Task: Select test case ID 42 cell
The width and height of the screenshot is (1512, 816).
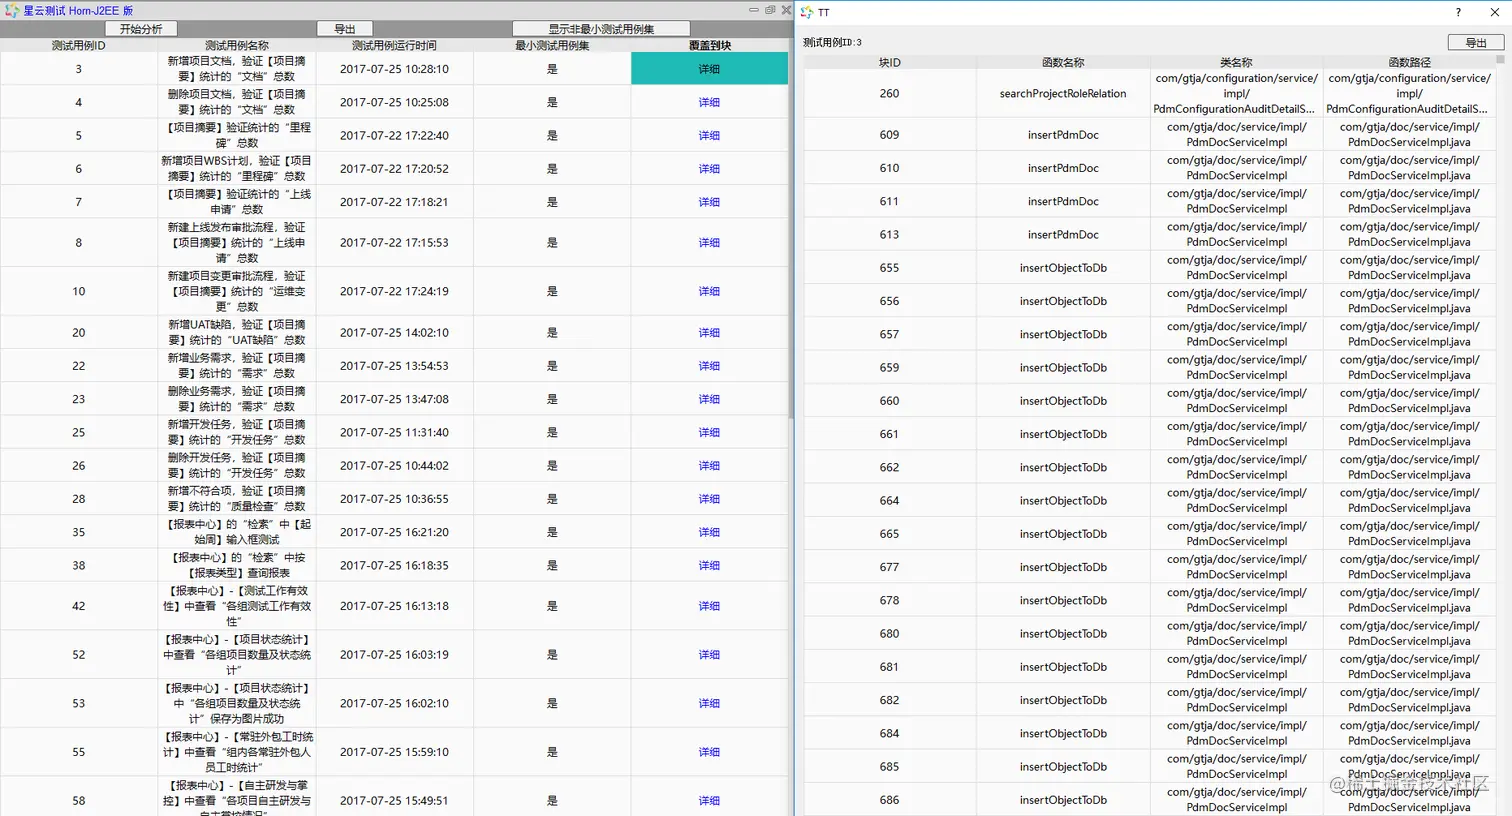Action: (79, 606)
